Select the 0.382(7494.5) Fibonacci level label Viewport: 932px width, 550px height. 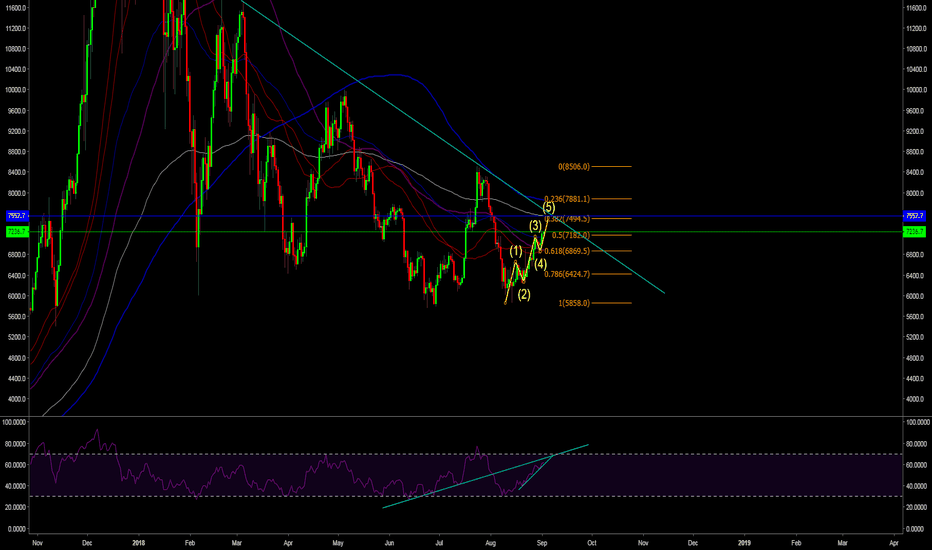tap(567, 219)
